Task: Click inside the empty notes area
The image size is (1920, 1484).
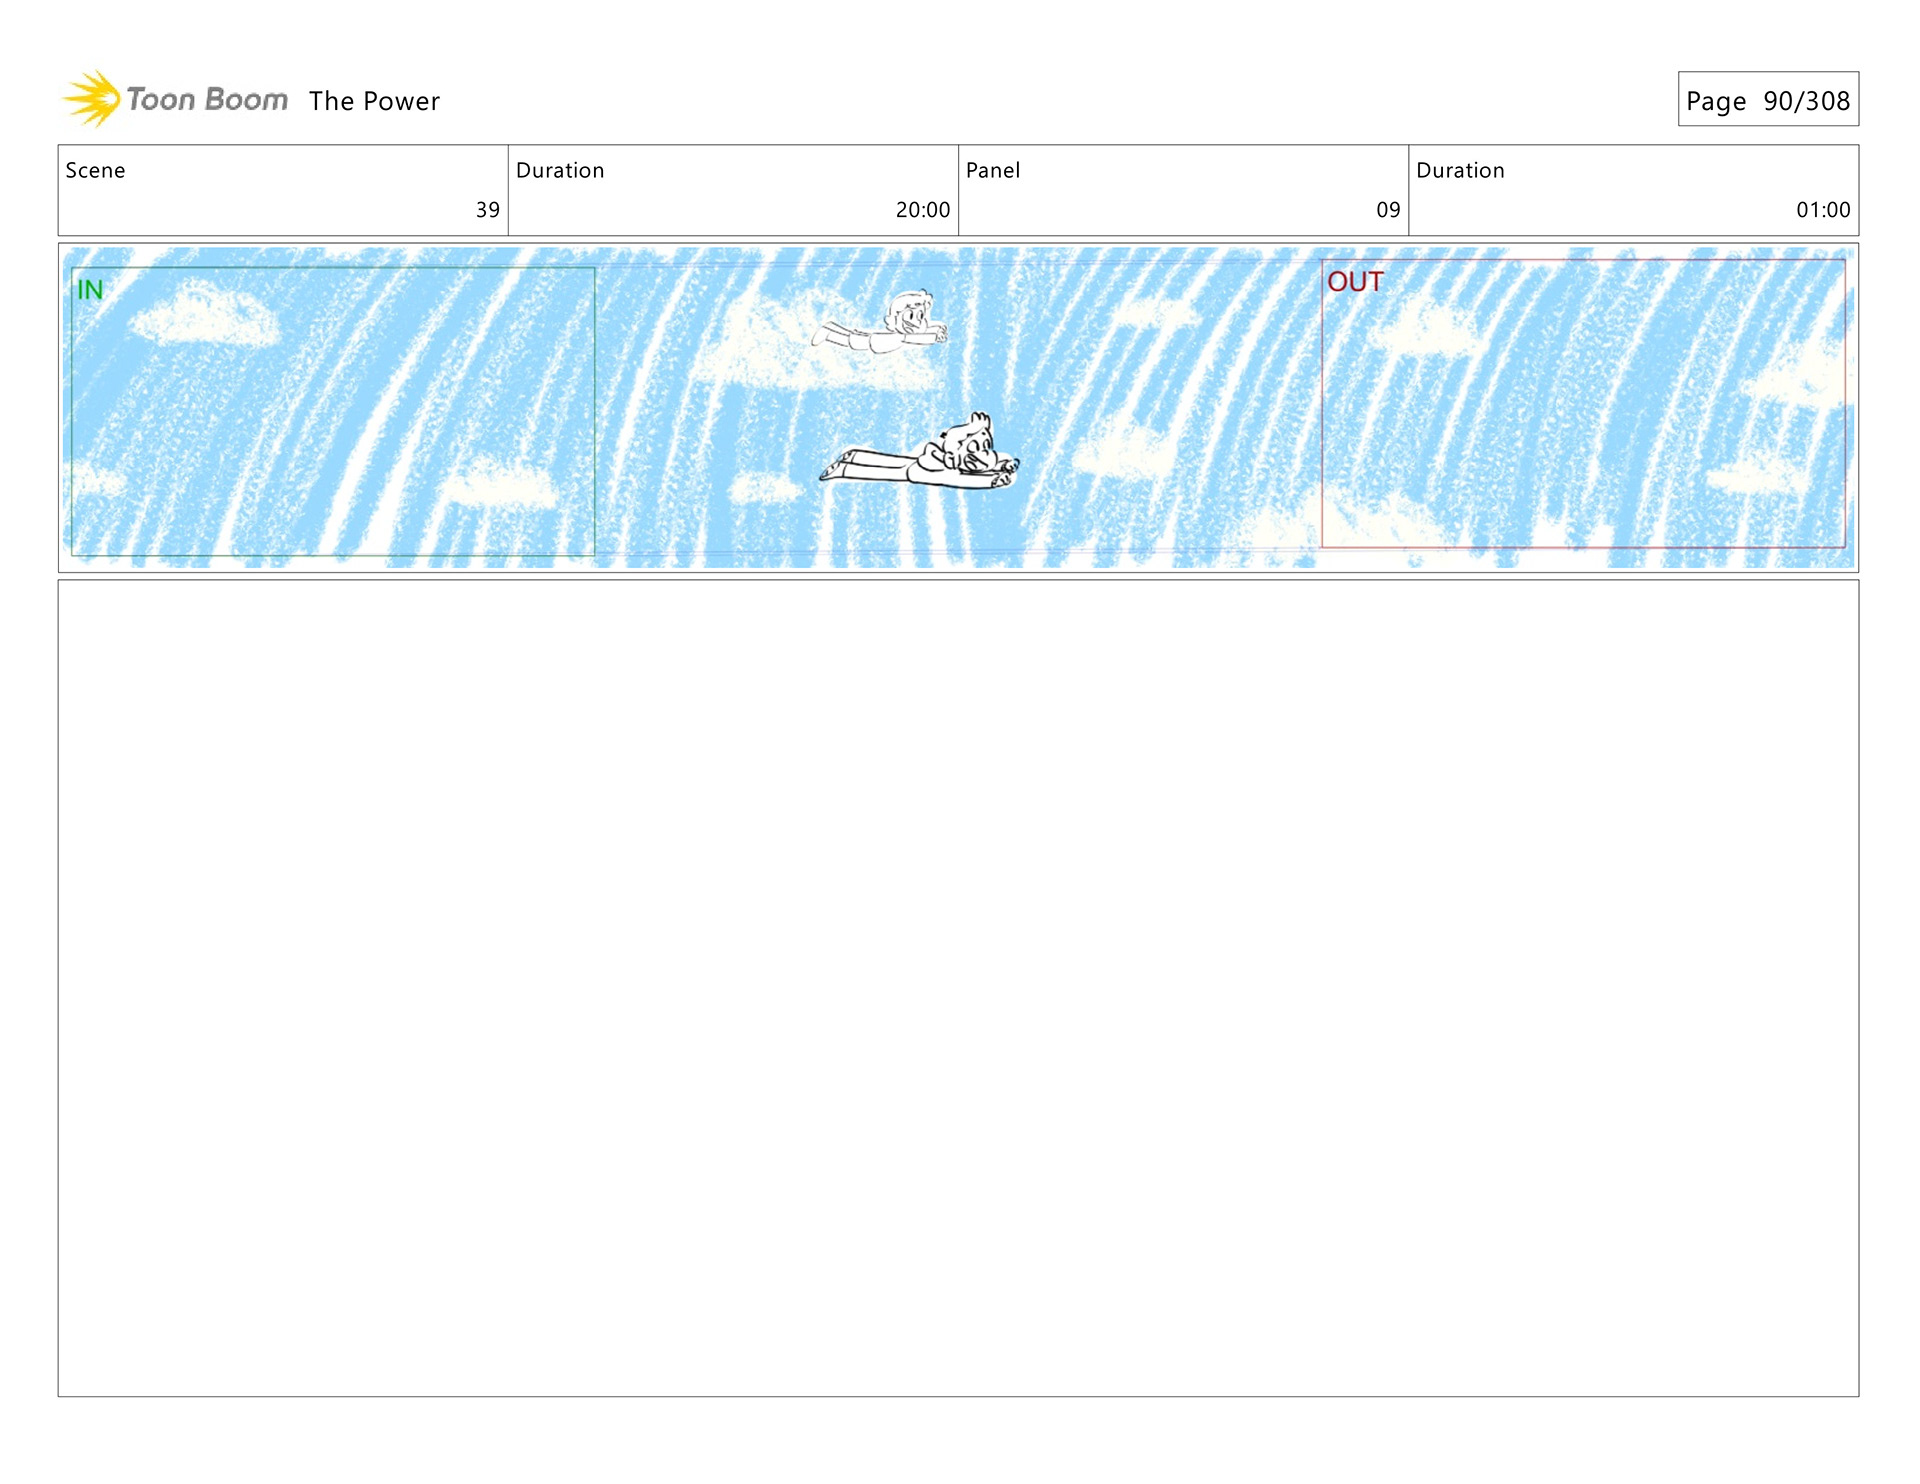Action: 958,988
